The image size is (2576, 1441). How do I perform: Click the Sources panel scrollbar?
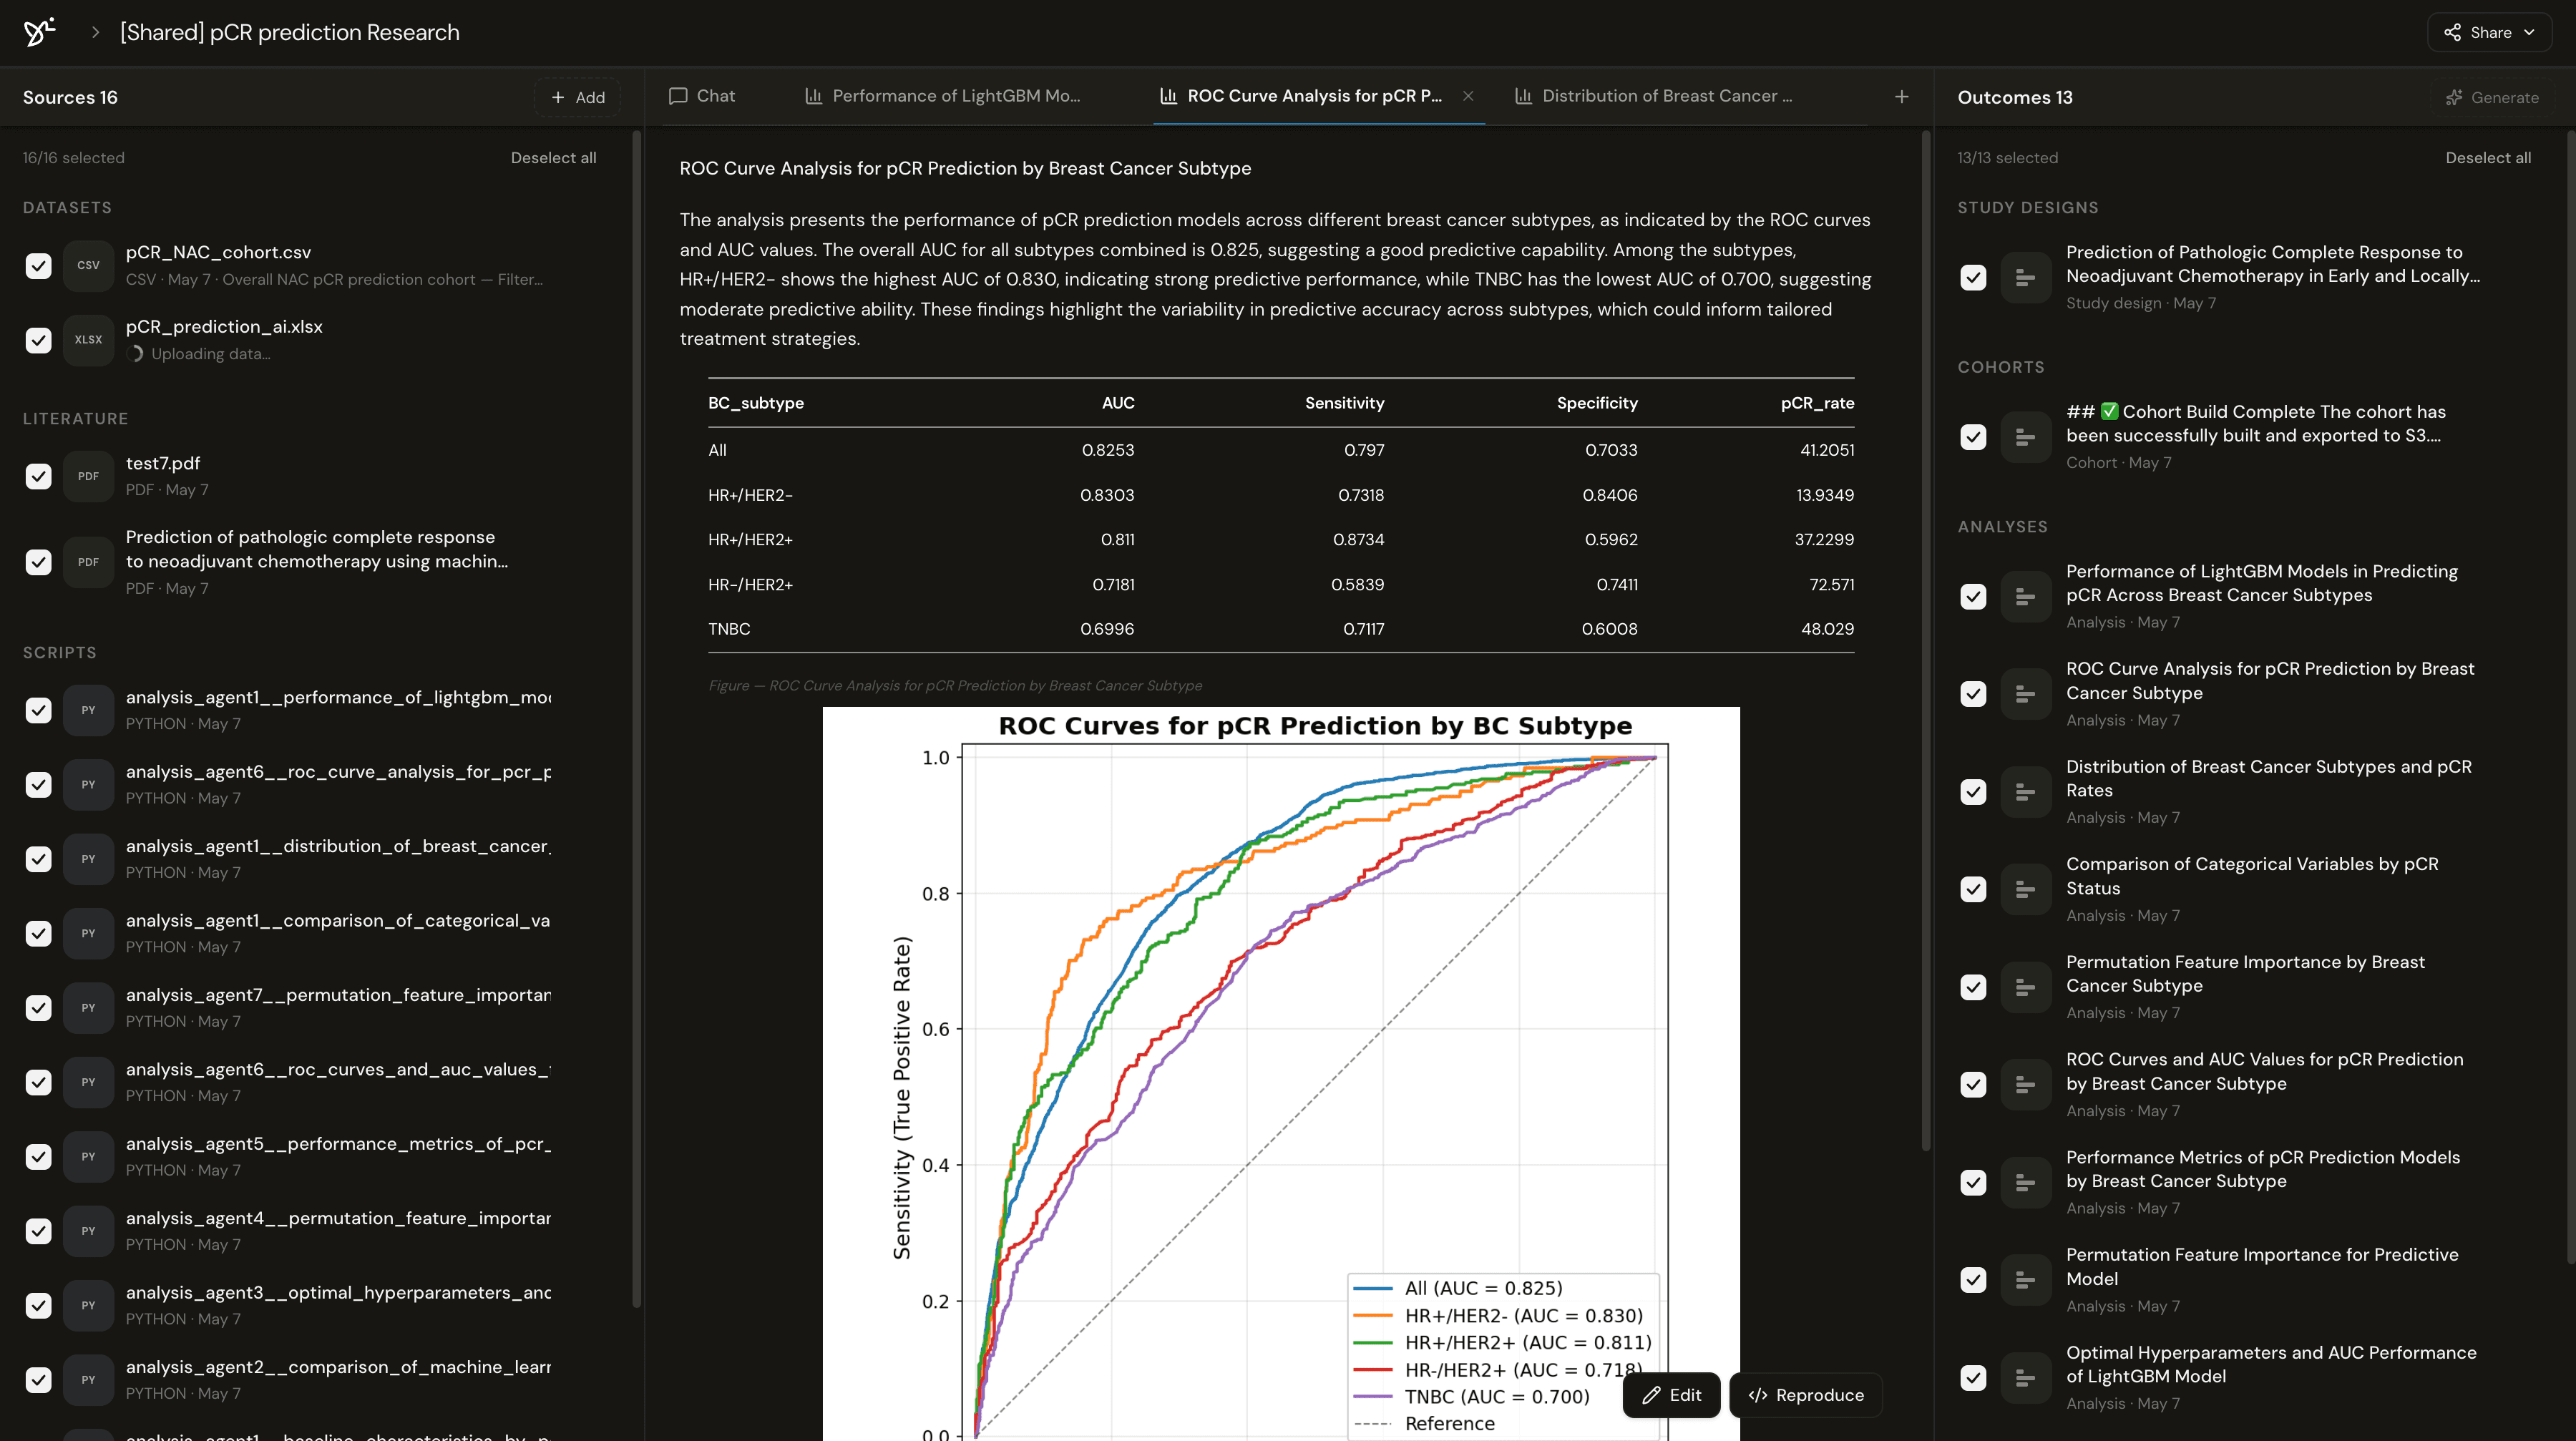tap(637, 720)
